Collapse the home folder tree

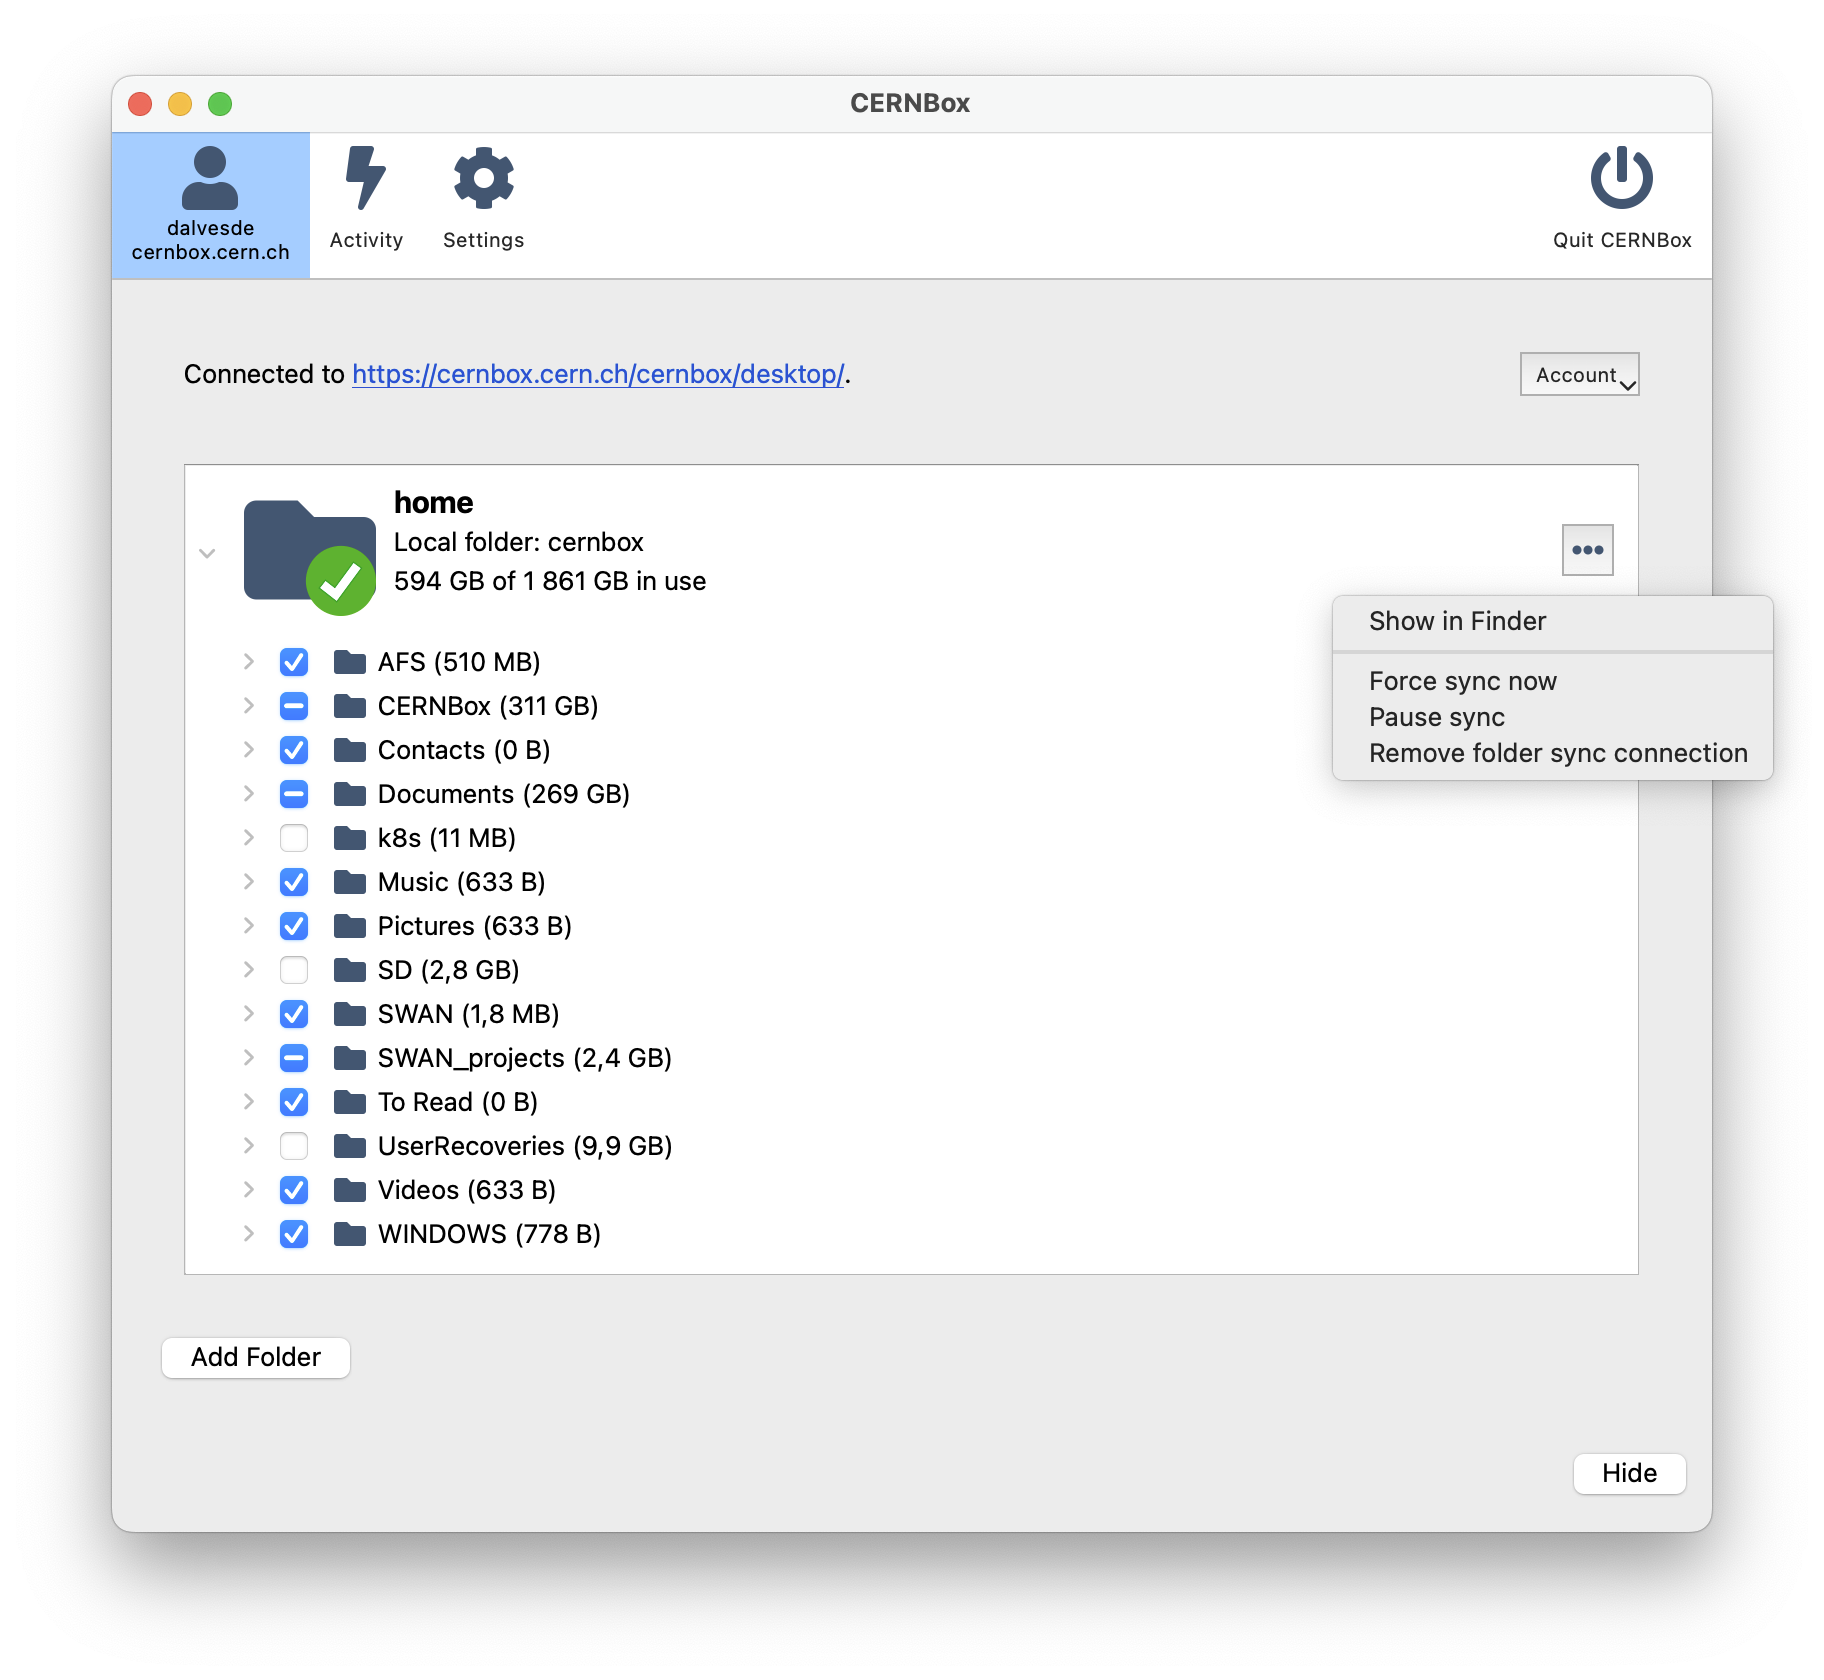click(207, 553)
